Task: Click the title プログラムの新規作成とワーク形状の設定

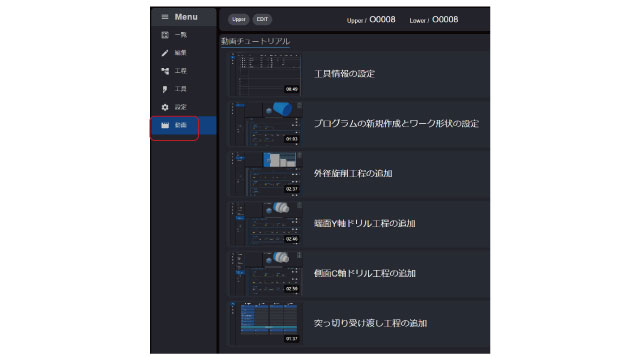Action: [x=396, y=124]
